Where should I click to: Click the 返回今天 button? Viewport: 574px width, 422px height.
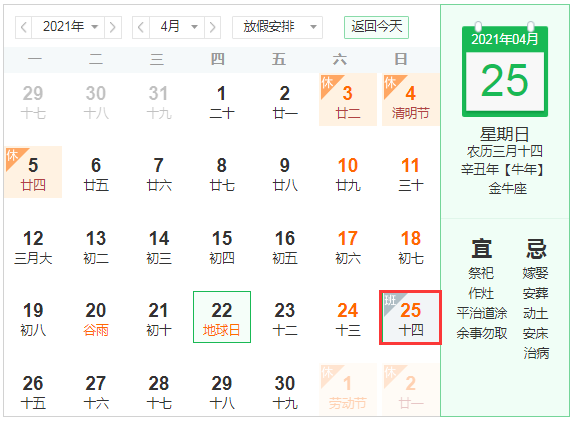click(x=376, y=27)
